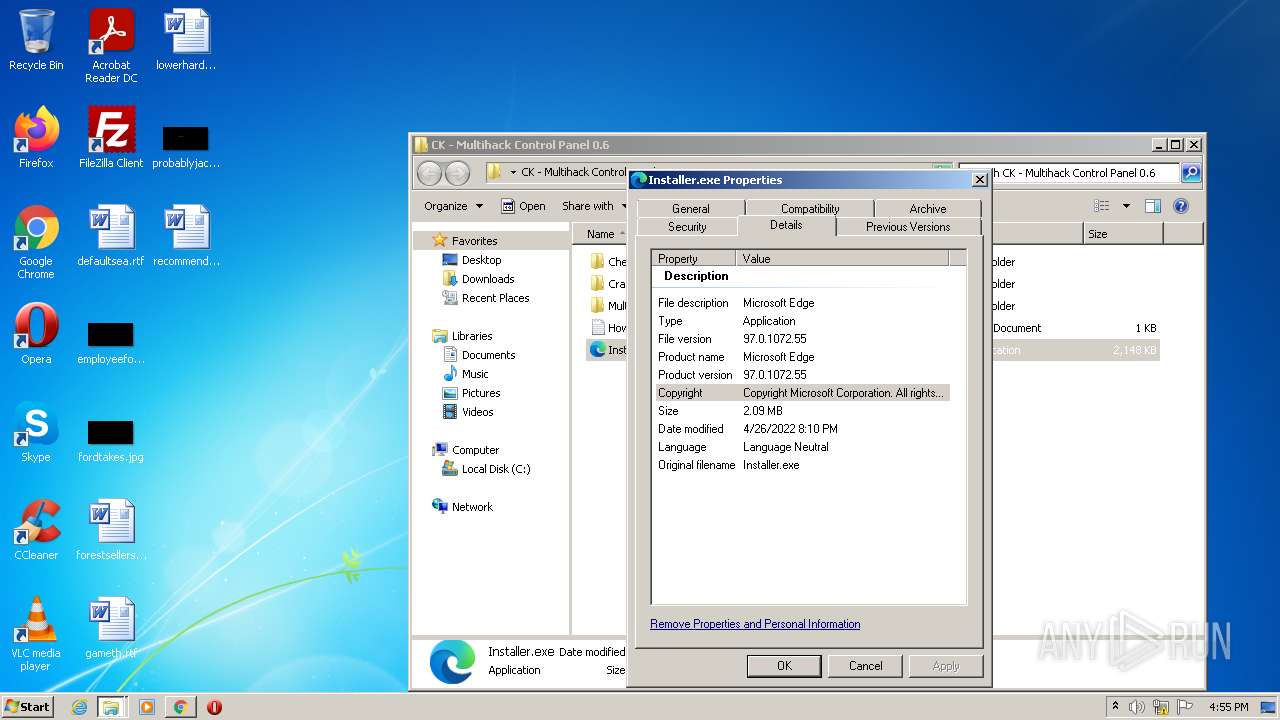
Task: Switch to the General tab
Action: 690,209
